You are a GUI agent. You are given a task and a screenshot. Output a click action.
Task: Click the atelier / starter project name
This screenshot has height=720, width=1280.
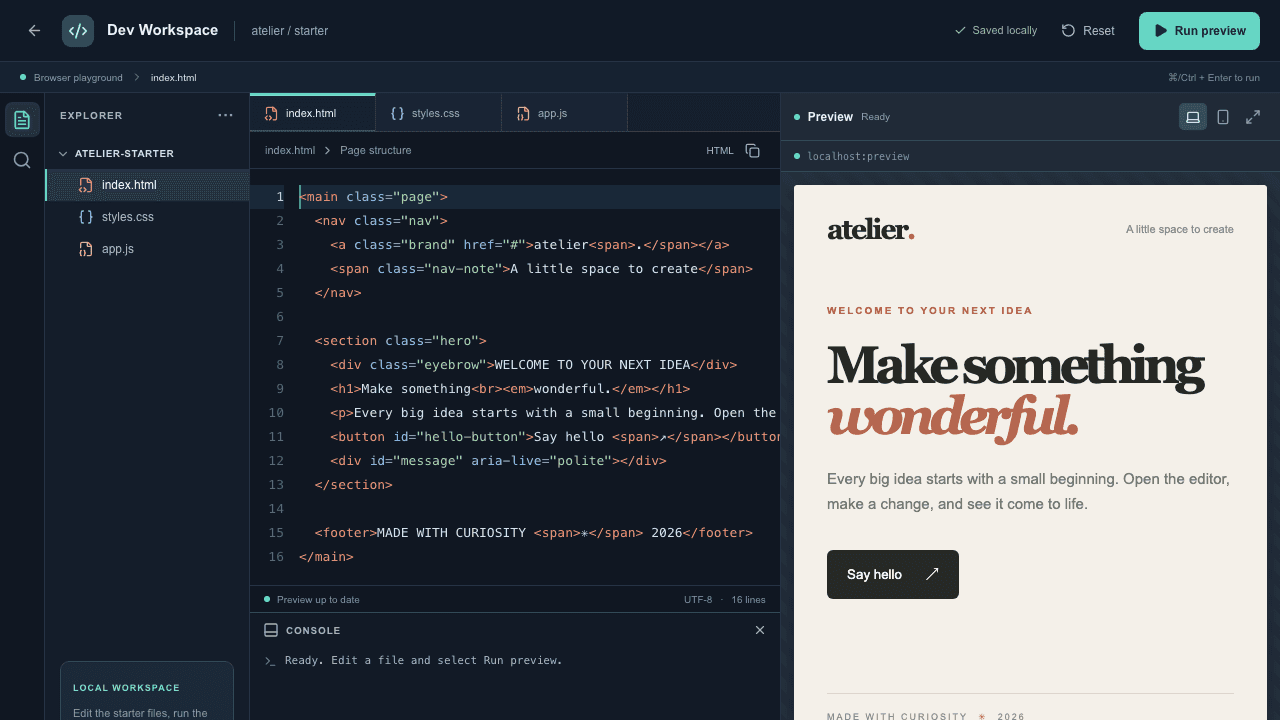click(290, 31)
